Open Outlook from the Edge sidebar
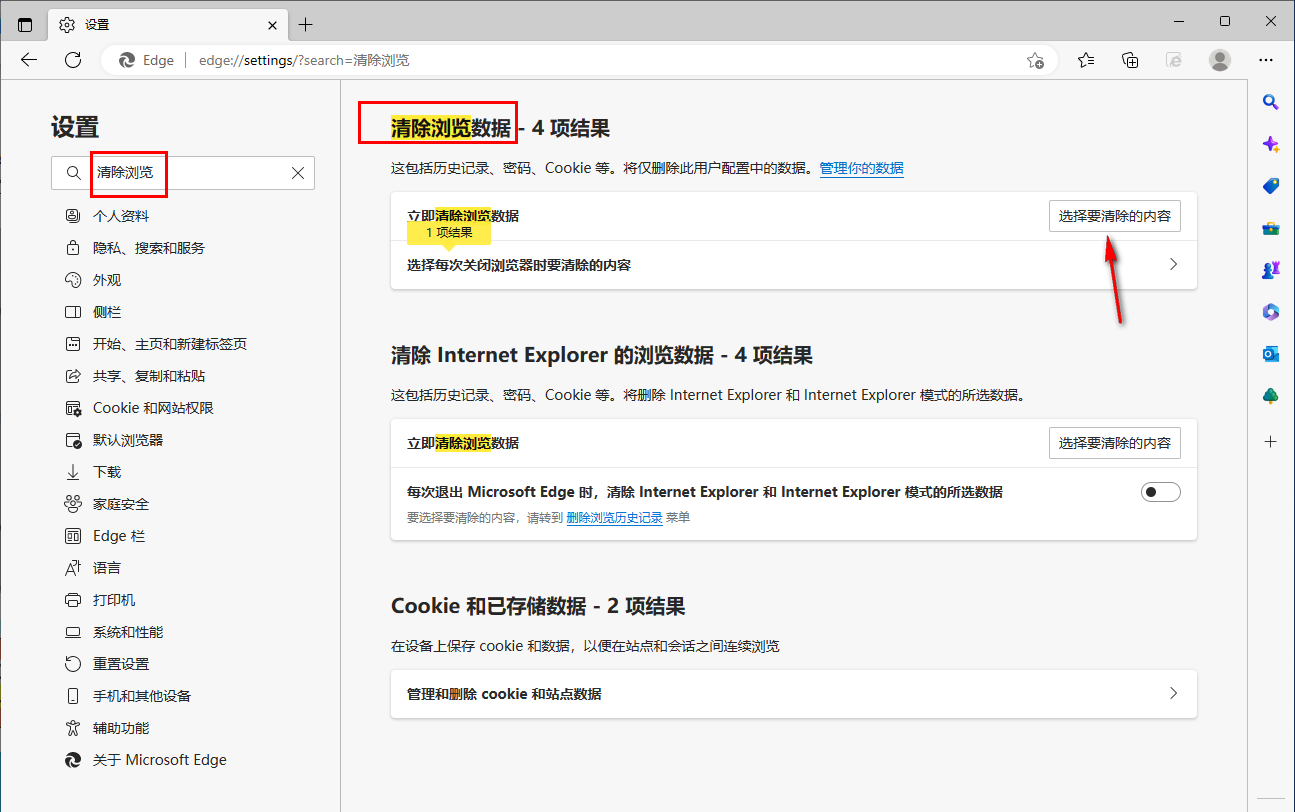Image resolution: width=1295 pixels, height=812 pixels. [1270, 353]
